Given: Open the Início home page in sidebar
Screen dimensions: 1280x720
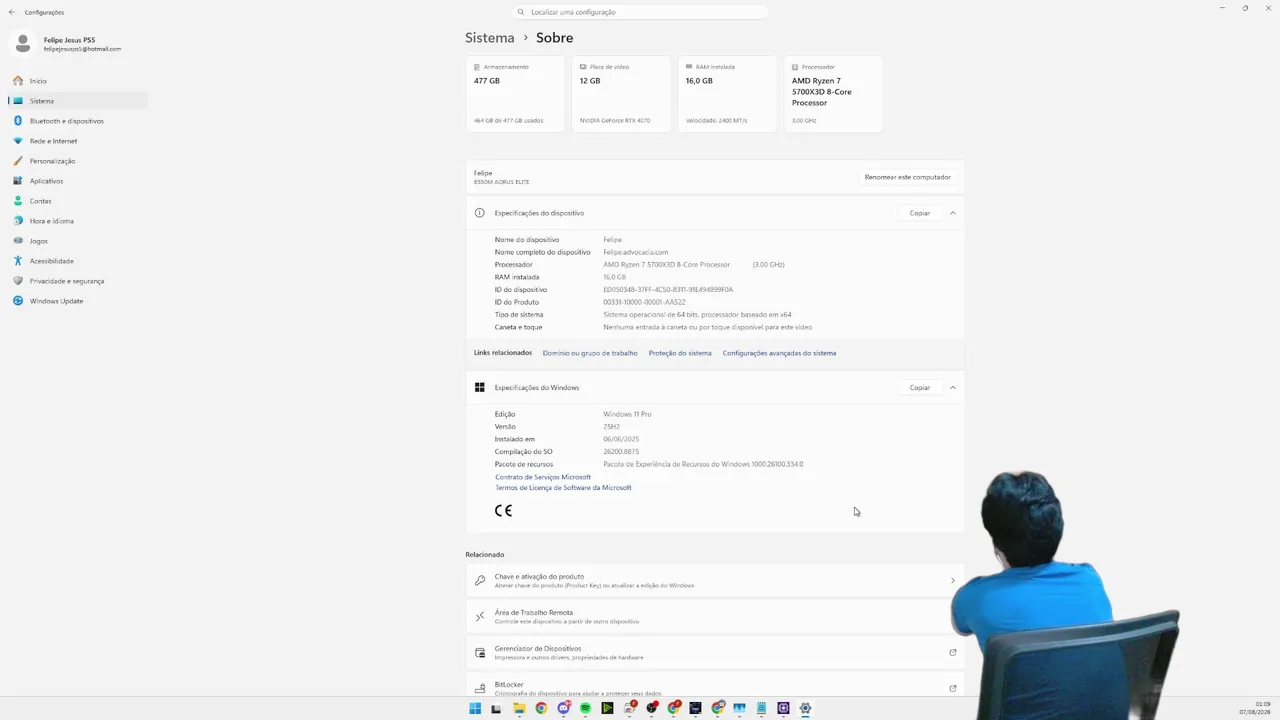Looking at the screenshot, I should 78,81.
